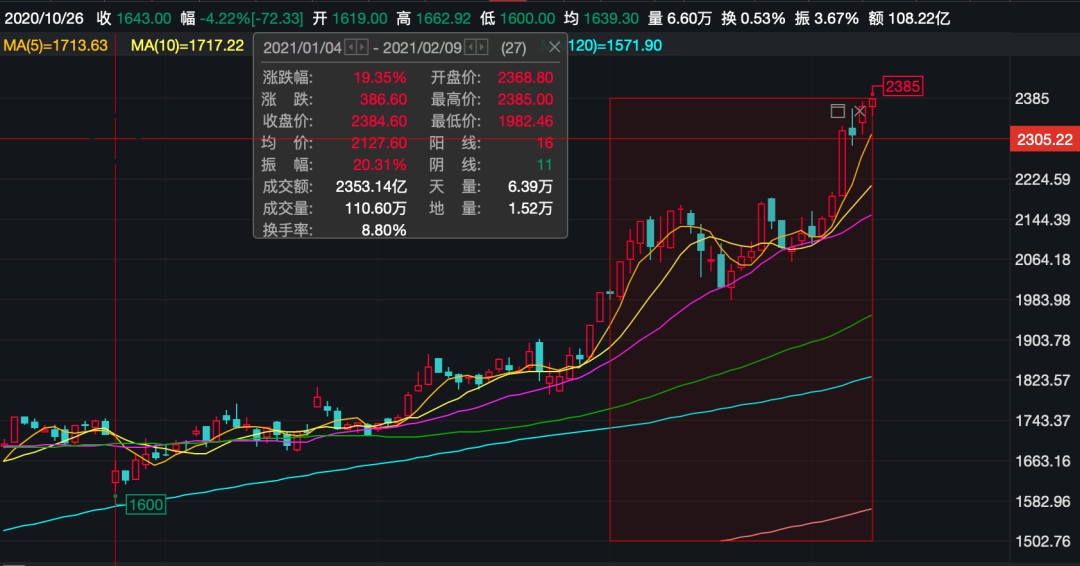Click the open price 1619.00 in top bar

360,18
